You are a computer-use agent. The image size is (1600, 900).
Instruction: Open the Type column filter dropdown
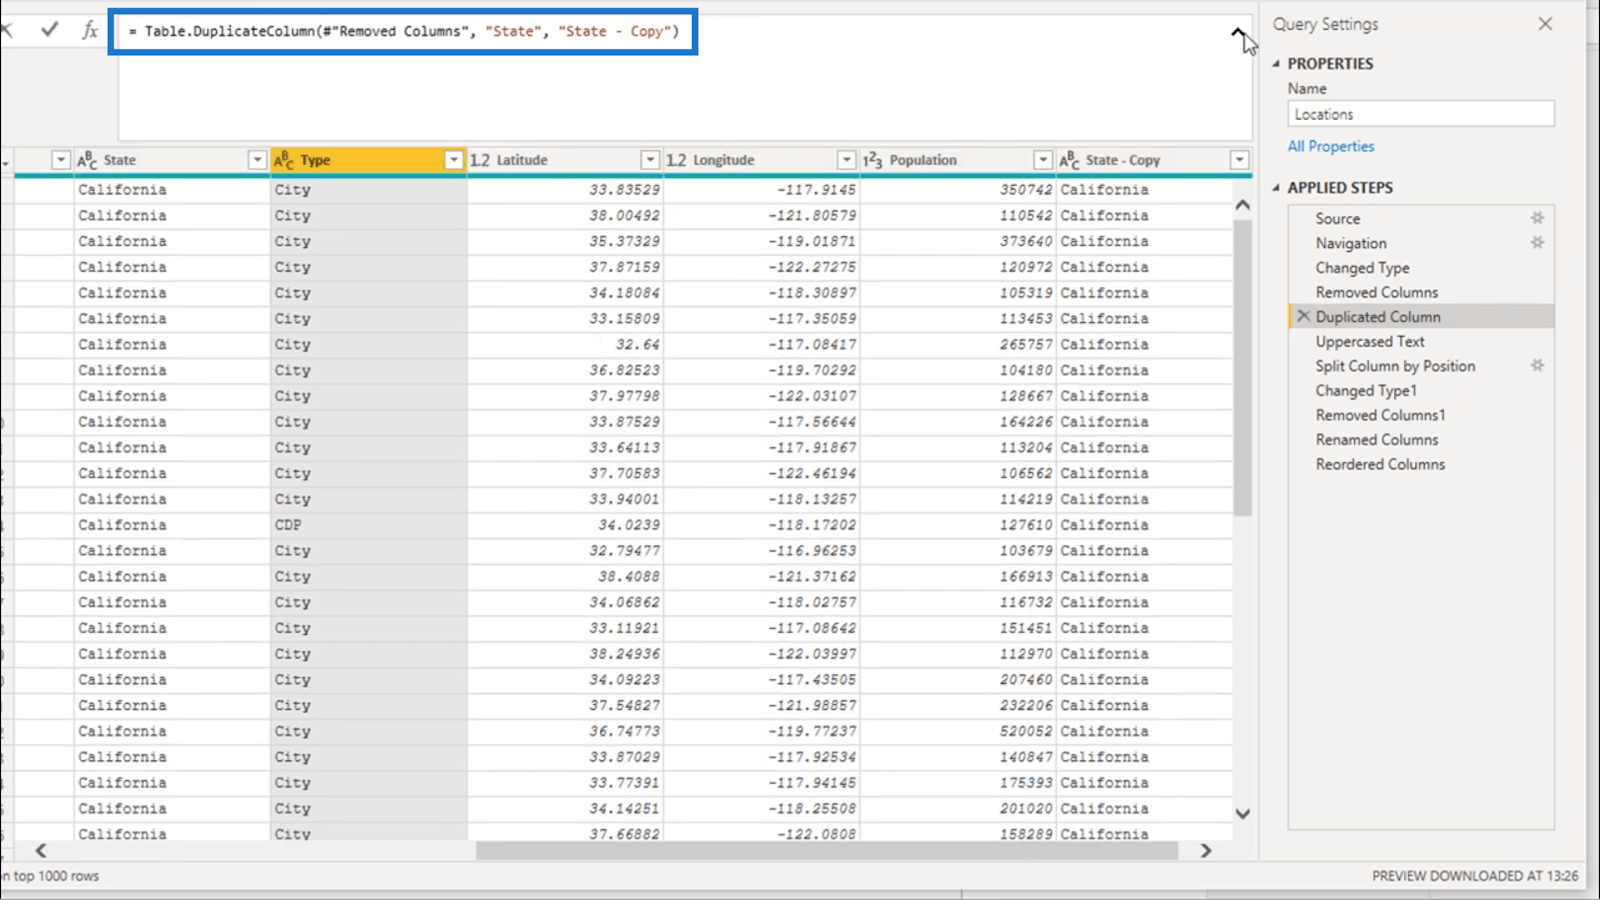[x=453, y=160]
